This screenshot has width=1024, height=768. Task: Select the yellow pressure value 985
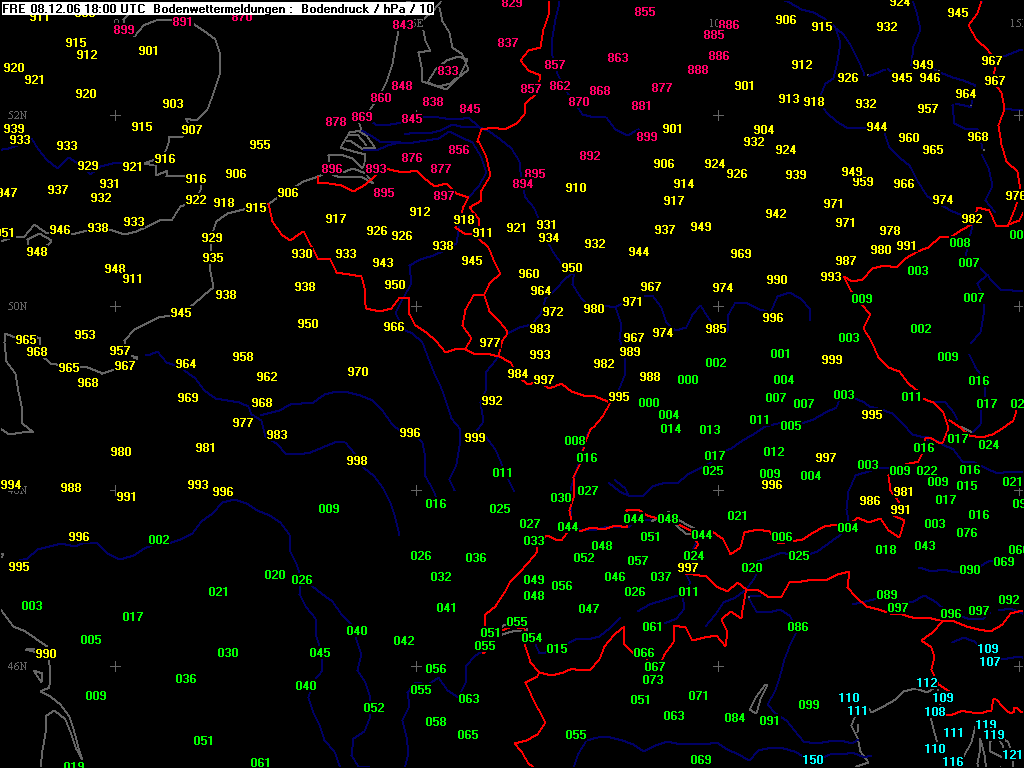tap(716, 329)
